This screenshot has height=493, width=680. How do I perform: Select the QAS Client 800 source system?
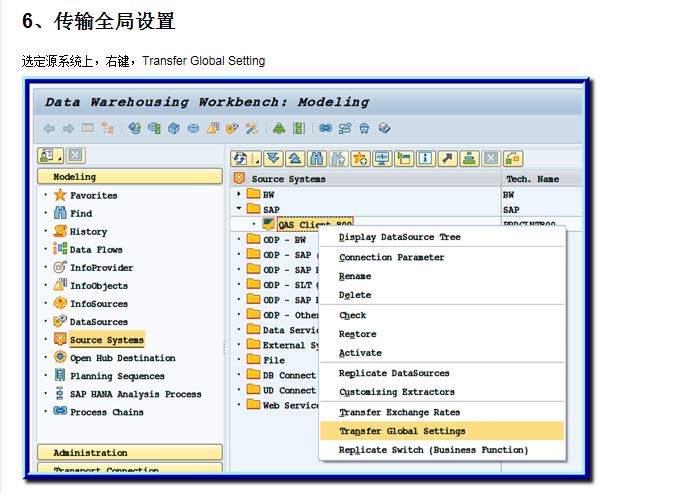[x=315, y=224]
